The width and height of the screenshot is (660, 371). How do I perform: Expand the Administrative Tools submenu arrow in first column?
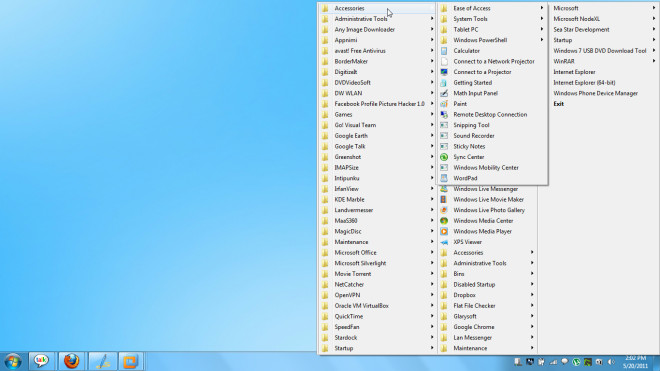432,19
